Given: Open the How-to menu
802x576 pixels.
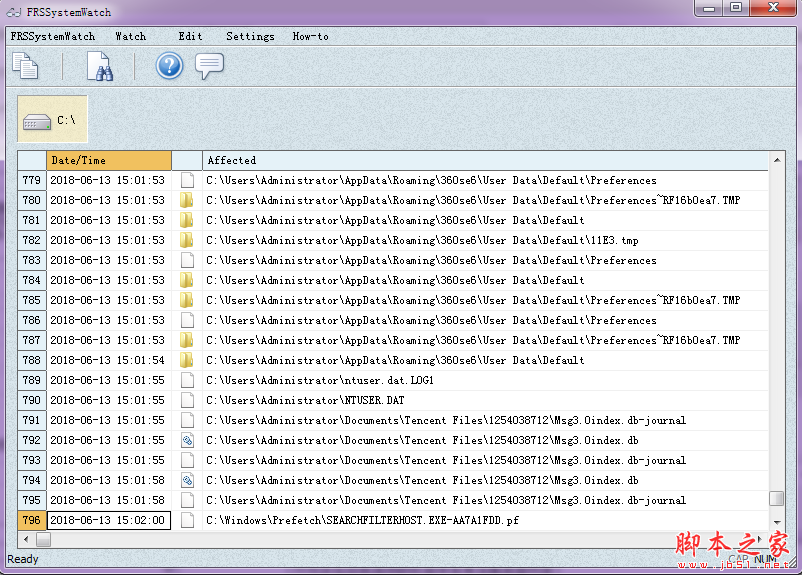Looking at the screenshot, I should click(x=310, y=36).
